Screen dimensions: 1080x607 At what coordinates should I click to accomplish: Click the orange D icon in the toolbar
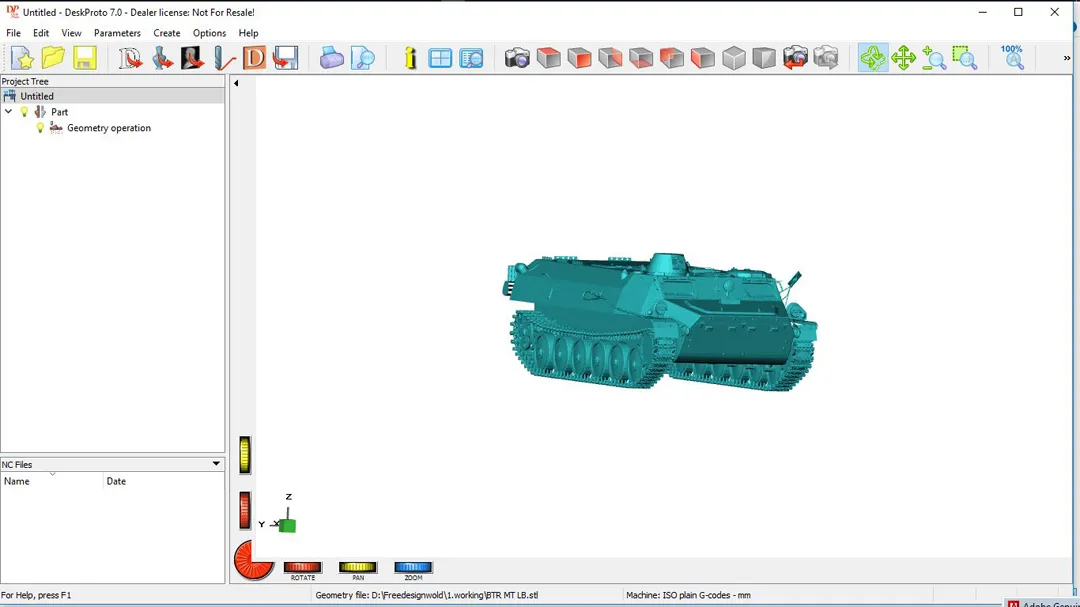254,58
